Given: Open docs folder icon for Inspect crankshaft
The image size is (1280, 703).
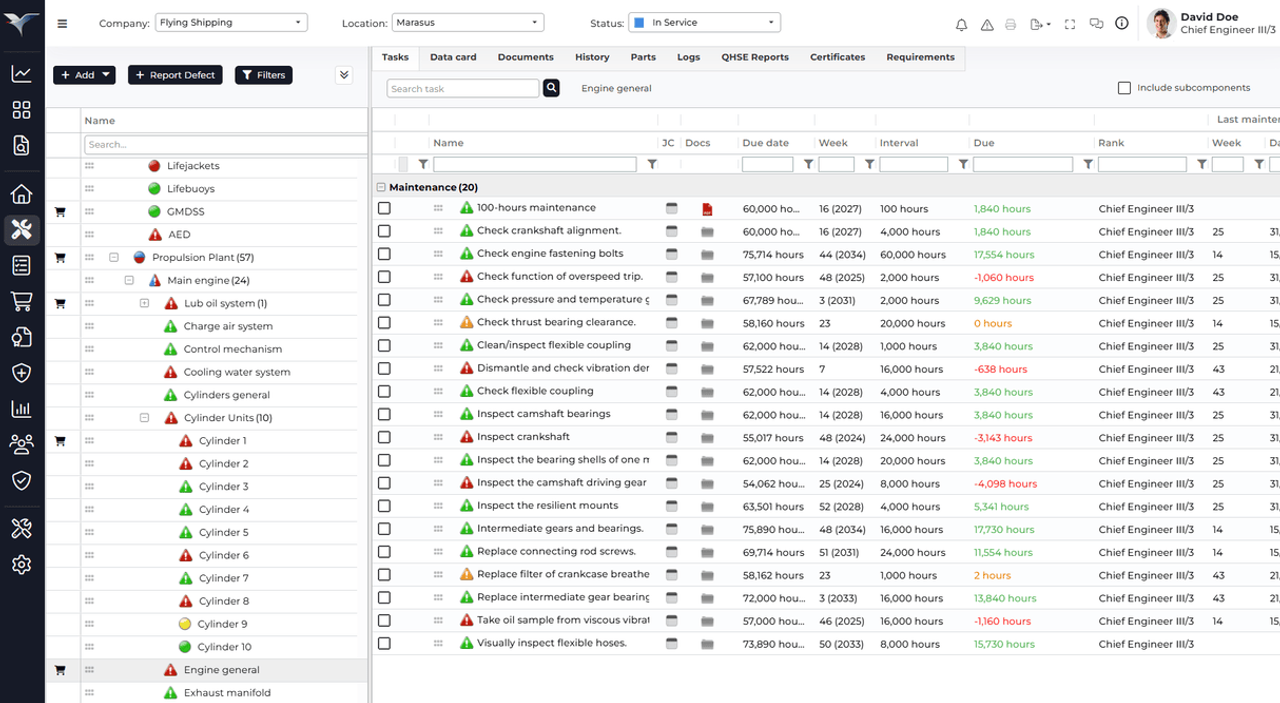Looking at the screenshot, I should click(707, 438).
